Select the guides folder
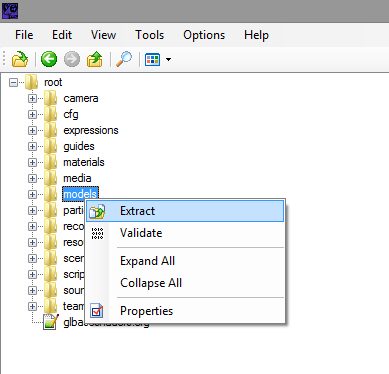 pyautogui.click(x=79, y=146)
